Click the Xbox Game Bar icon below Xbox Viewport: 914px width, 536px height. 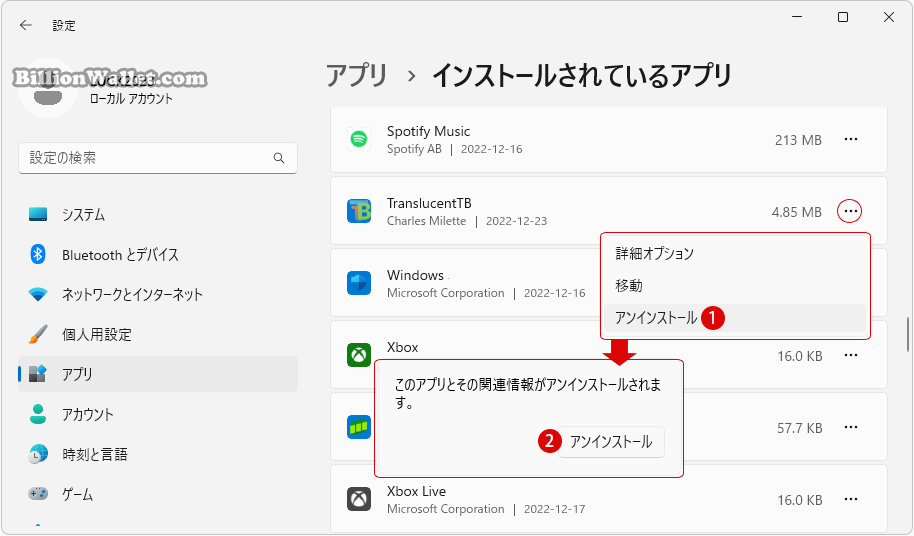359,427
